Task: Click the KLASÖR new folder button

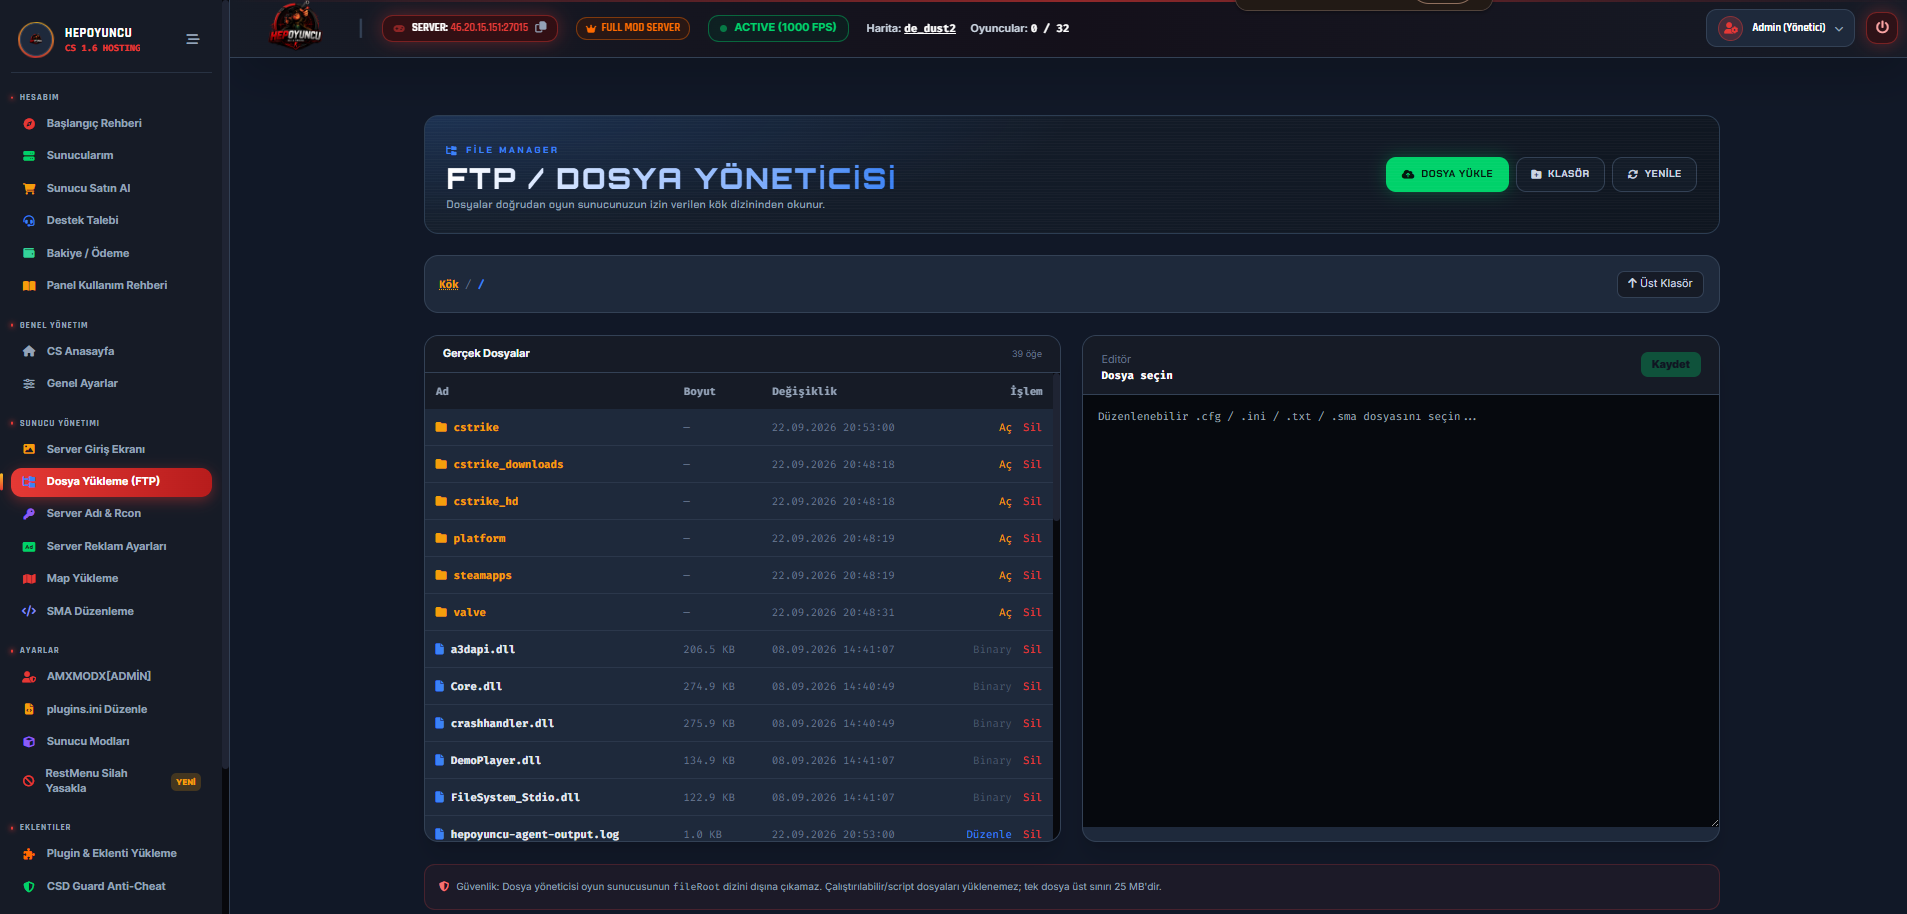Action: (1560, 174)
